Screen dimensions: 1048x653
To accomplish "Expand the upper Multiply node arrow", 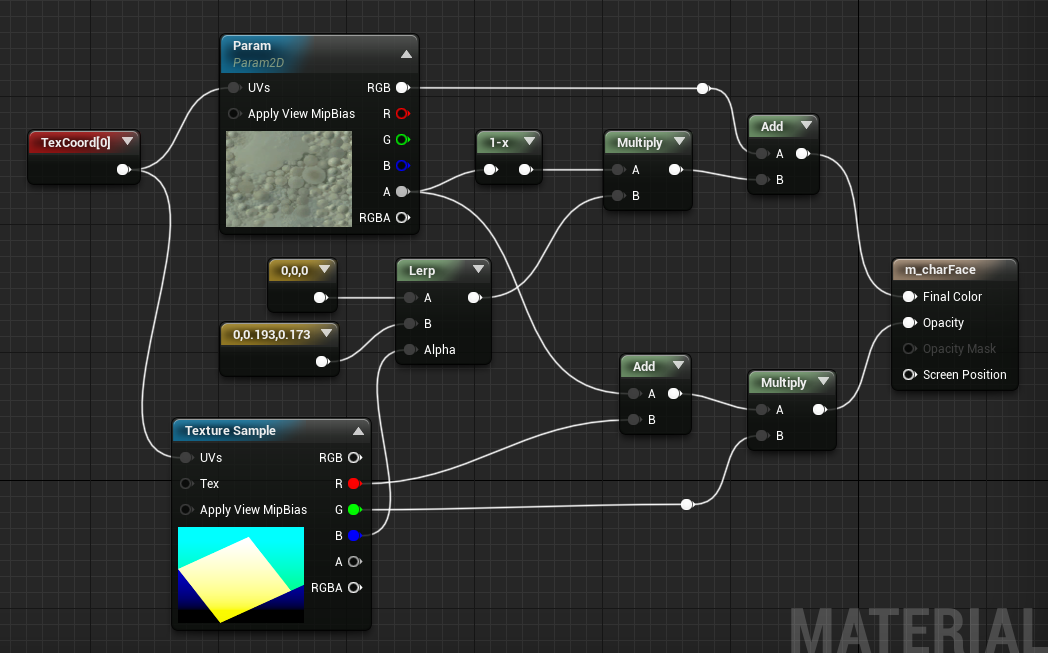I will [x=680, y=142].
